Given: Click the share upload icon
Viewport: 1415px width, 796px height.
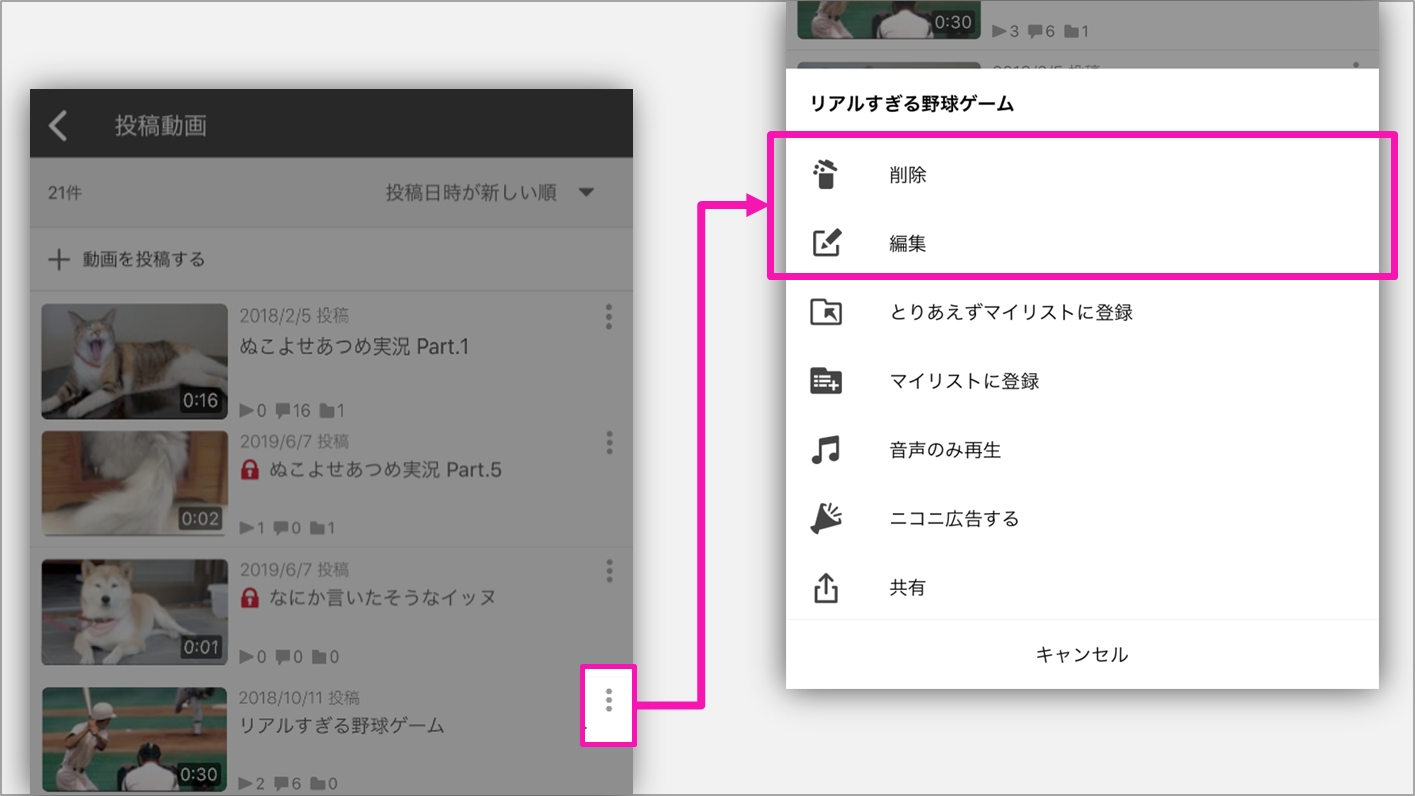Looking at the screenshot, I should [826, 588].
